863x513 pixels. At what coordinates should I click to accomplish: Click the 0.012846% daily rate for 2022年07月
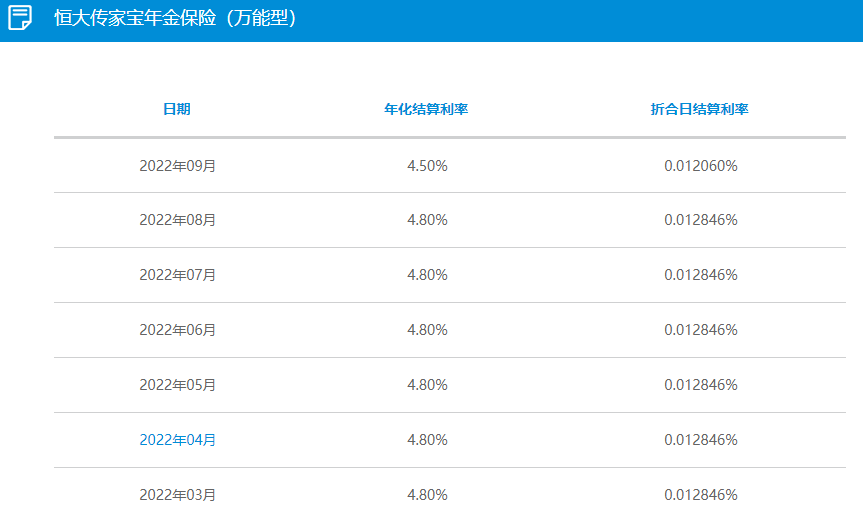701,275
